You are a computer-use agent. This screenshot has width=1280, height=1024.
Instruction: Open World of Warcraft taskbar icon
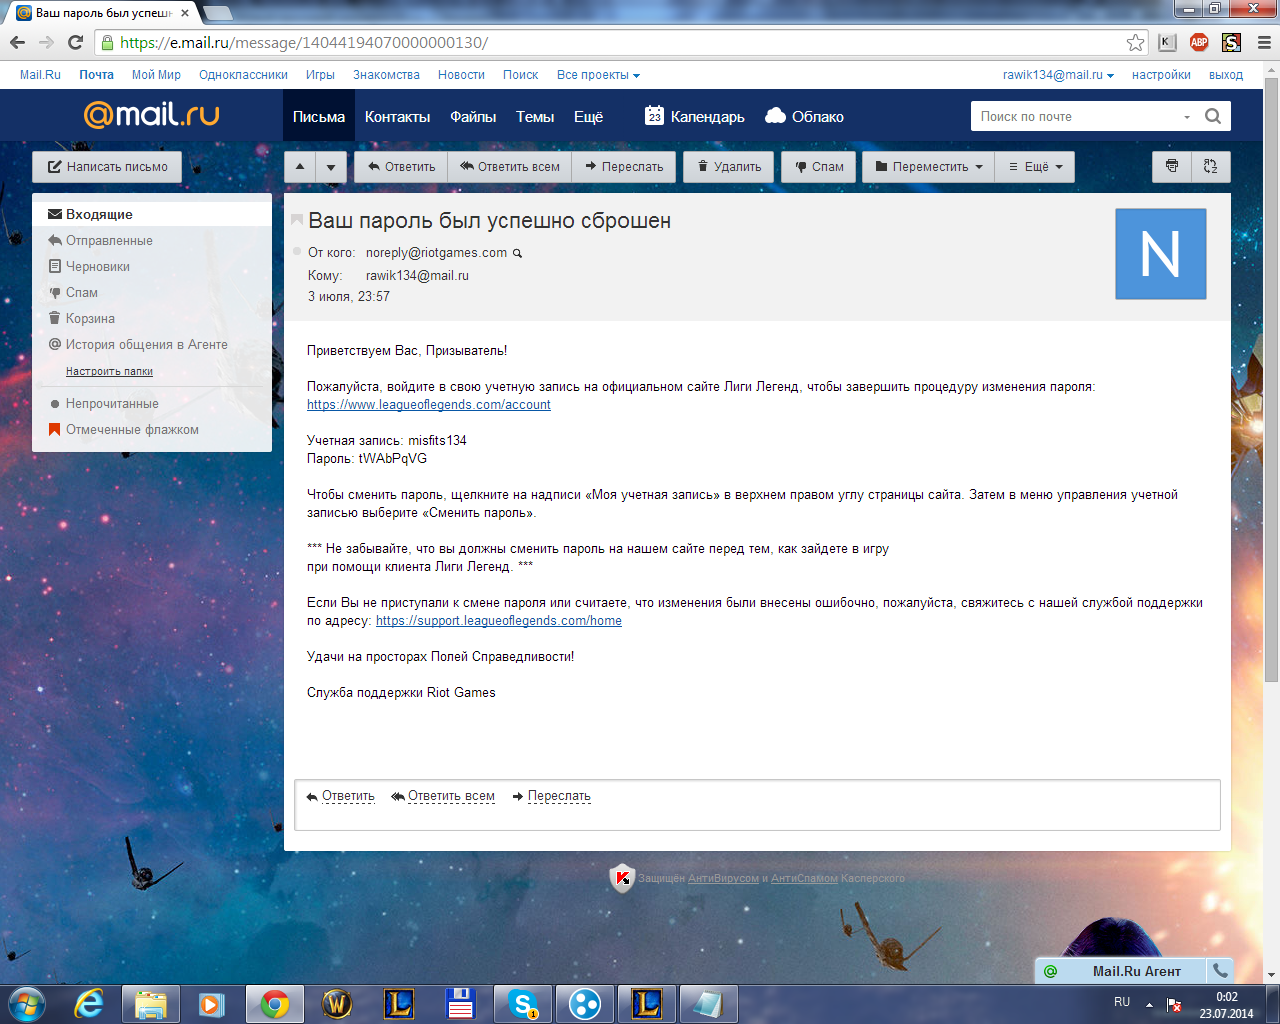(x=337, y=1003)
